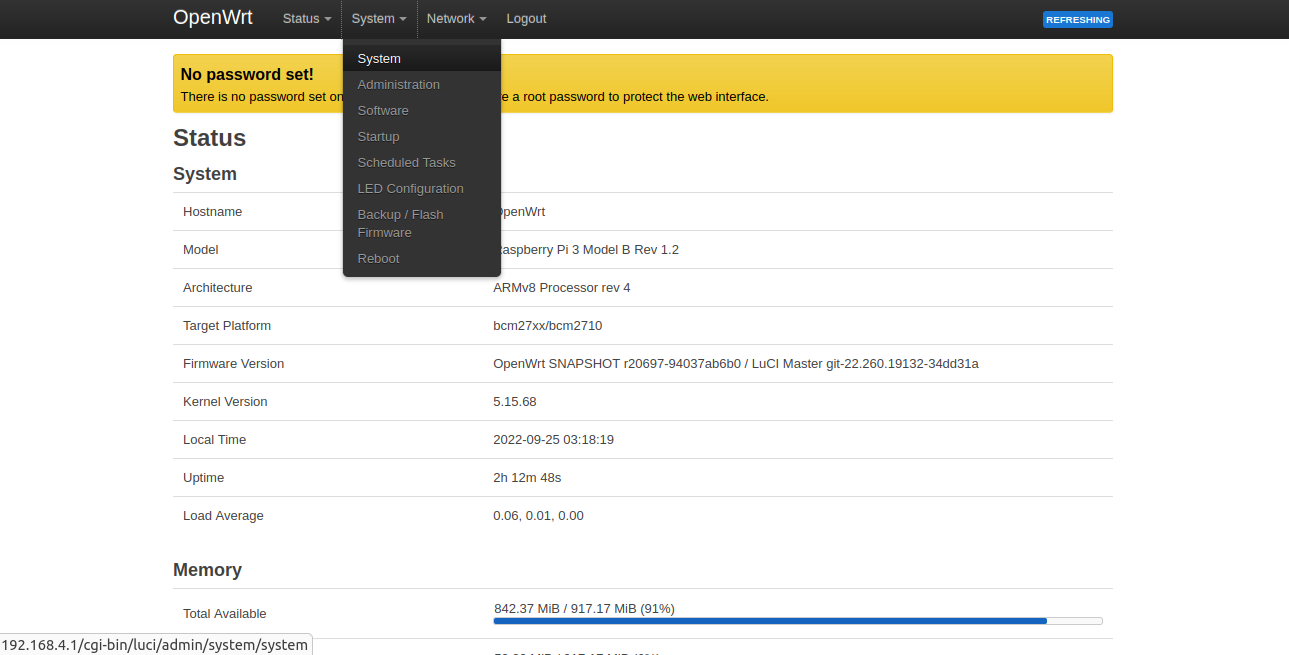Click the '842.37 MiB / 917.17 MiB (91%)' text
Image resolution: width=1289 pixels, height=655 pixels.
(x=585, y=608)
